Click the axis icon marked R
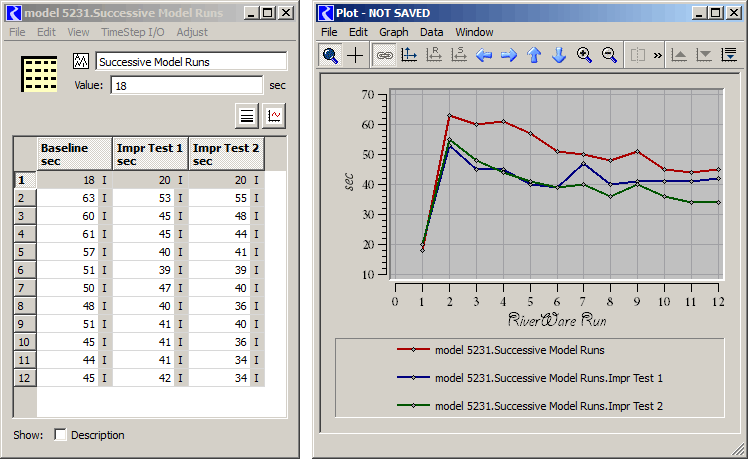 pos(434,55)
